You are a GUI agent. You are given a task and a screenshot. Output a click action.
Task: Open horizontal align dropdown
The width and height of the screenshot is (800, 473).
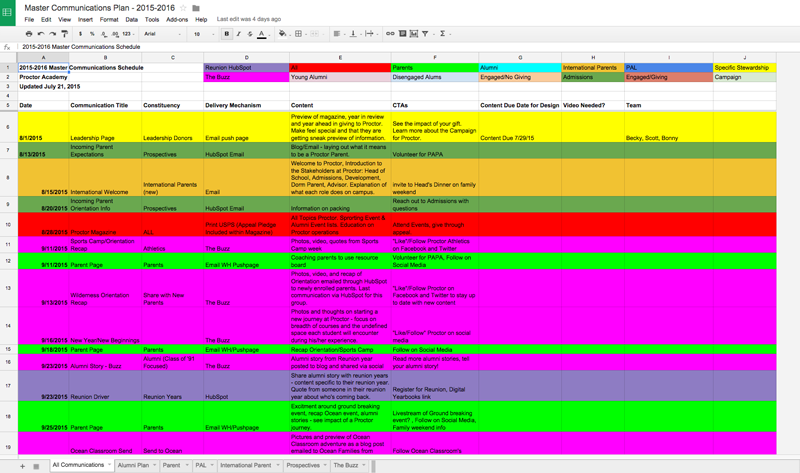coord(338,34)
